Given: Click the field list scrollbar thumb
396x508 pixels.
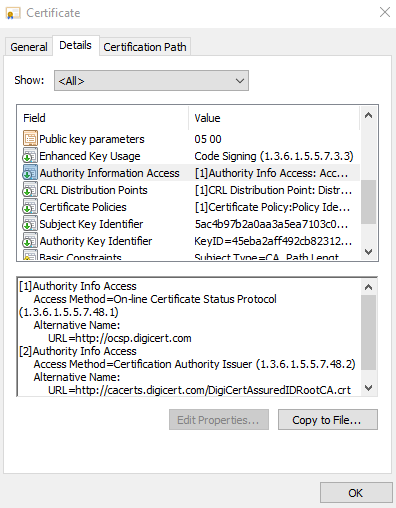Looking at the screenshot, I should [368, 202].
